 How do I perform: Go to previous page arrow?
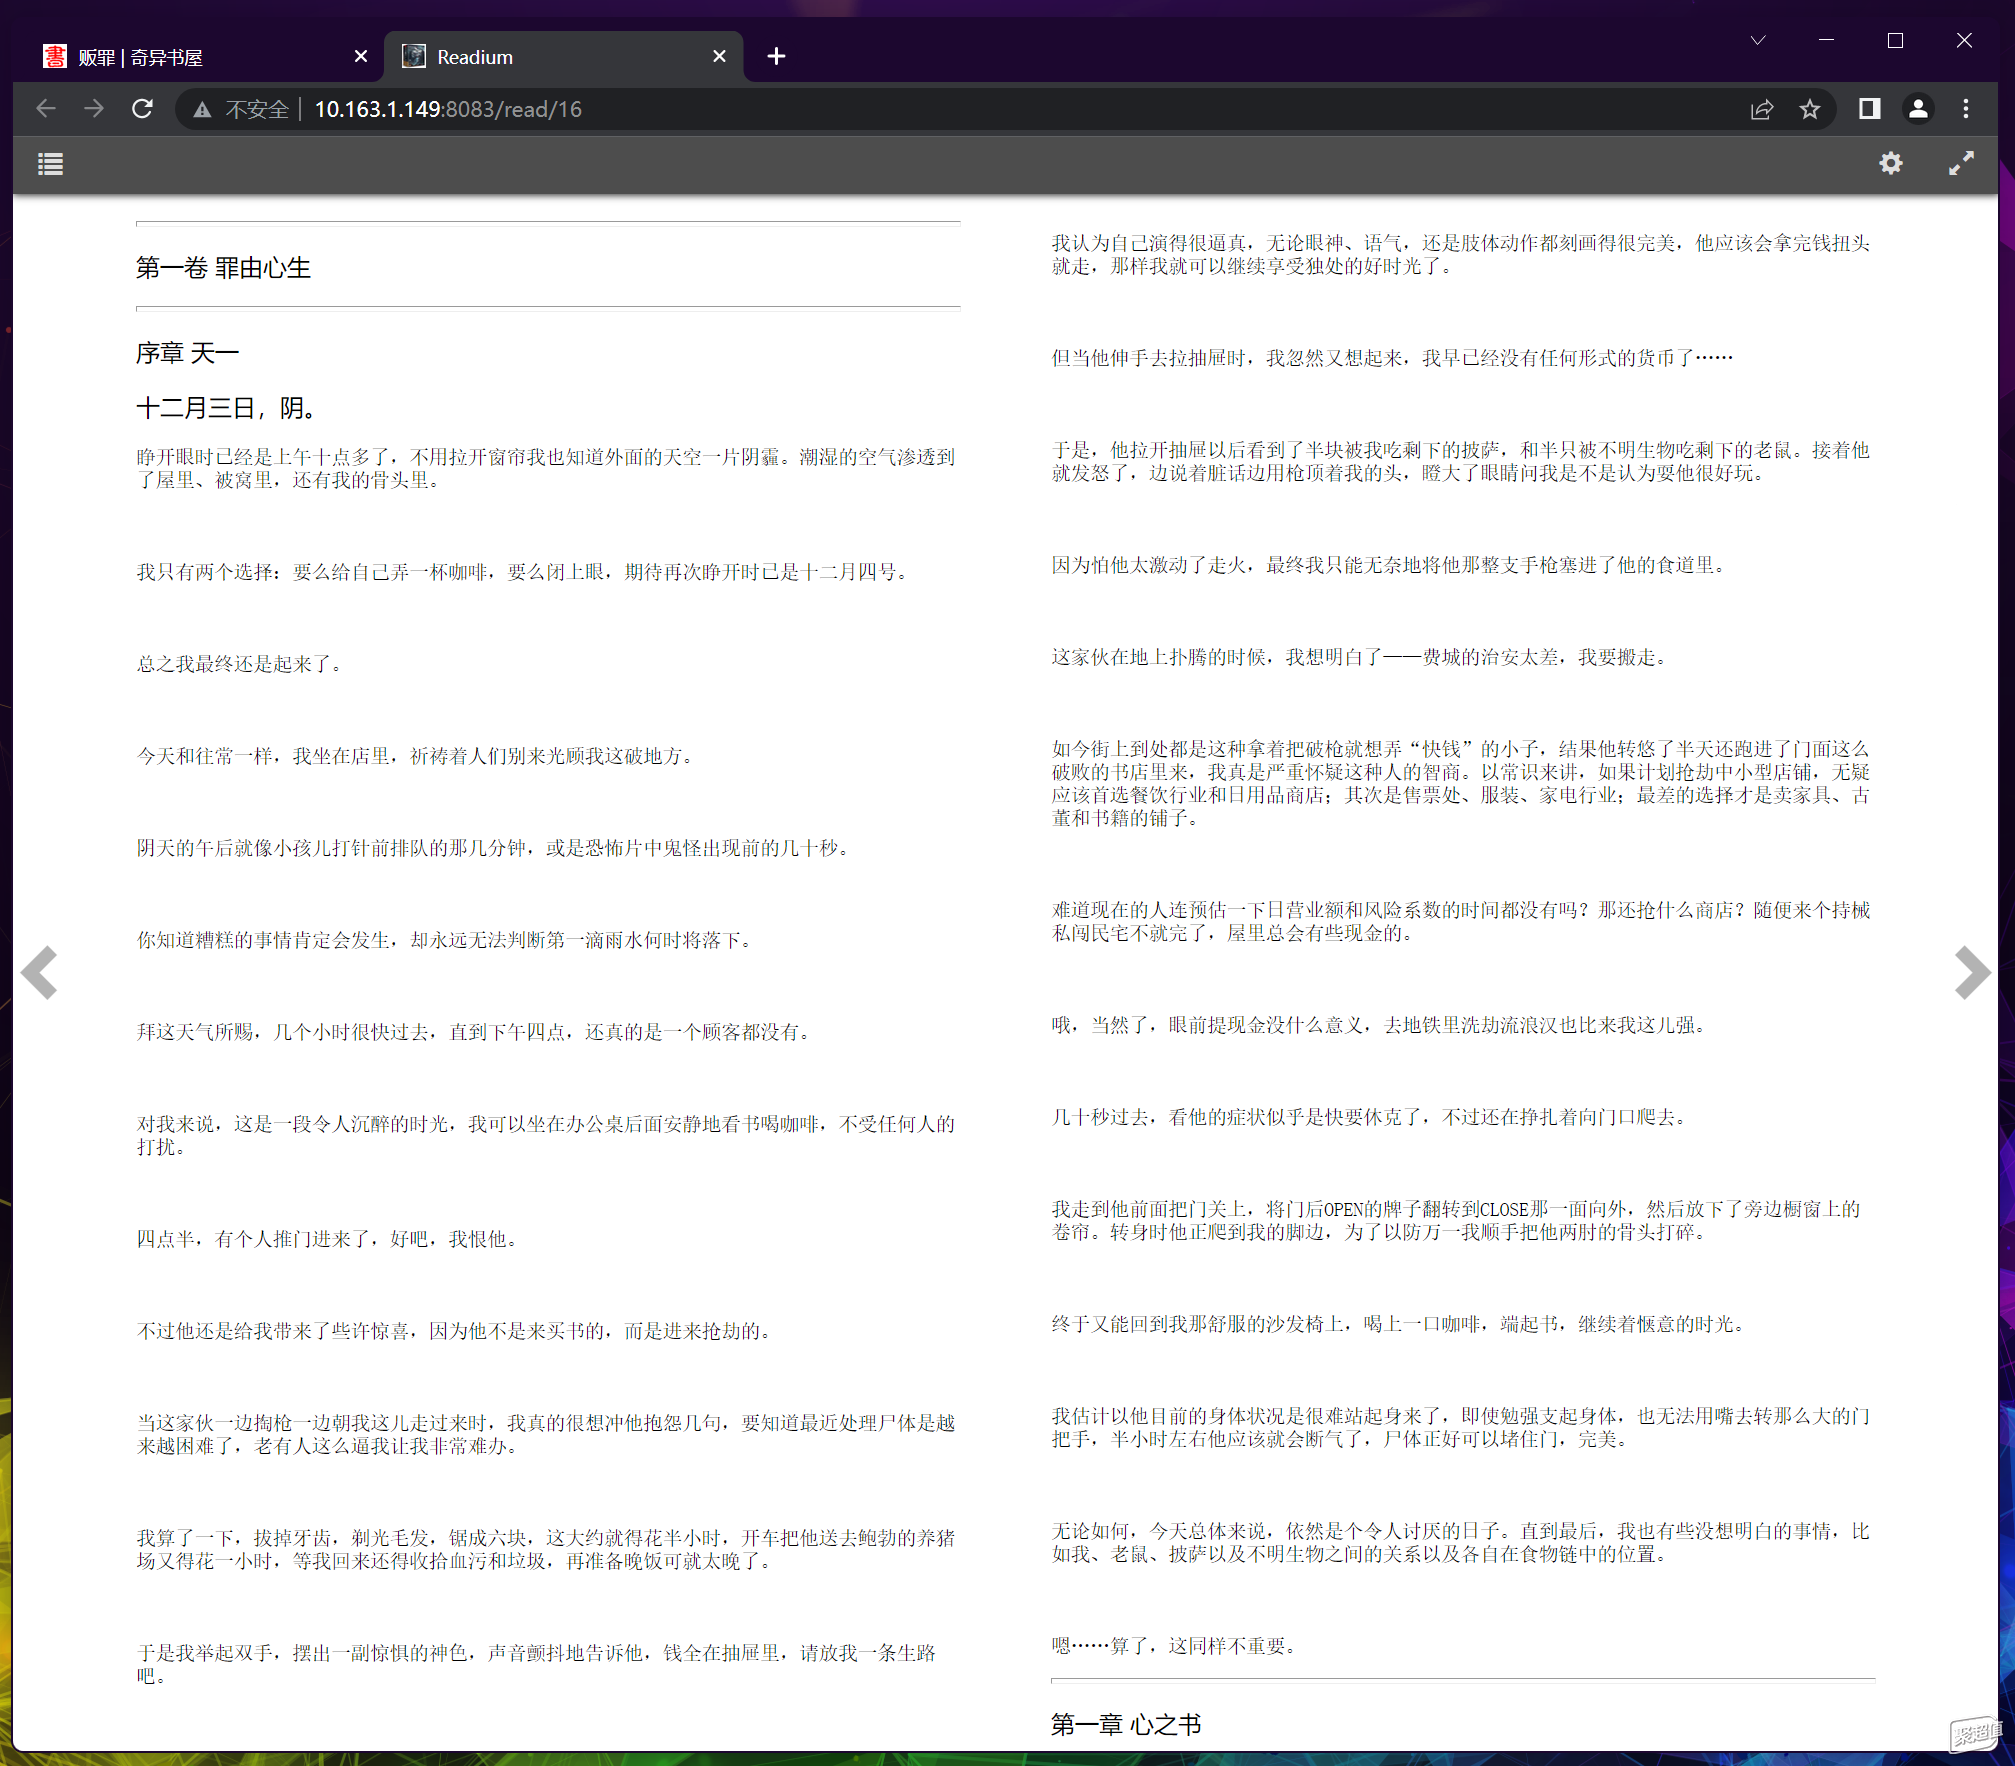pyautogui.click(x=40, y=972)
